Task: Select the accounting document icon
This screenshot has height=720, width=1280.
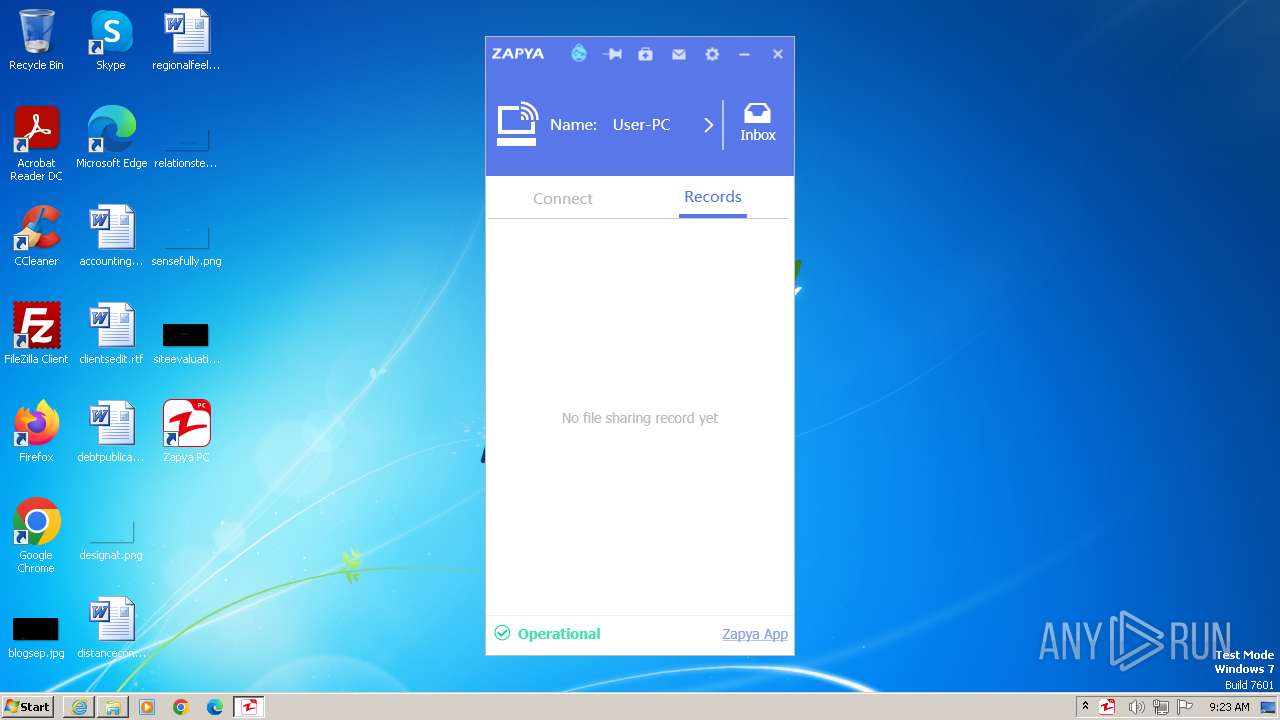Action: pos(111,236)
